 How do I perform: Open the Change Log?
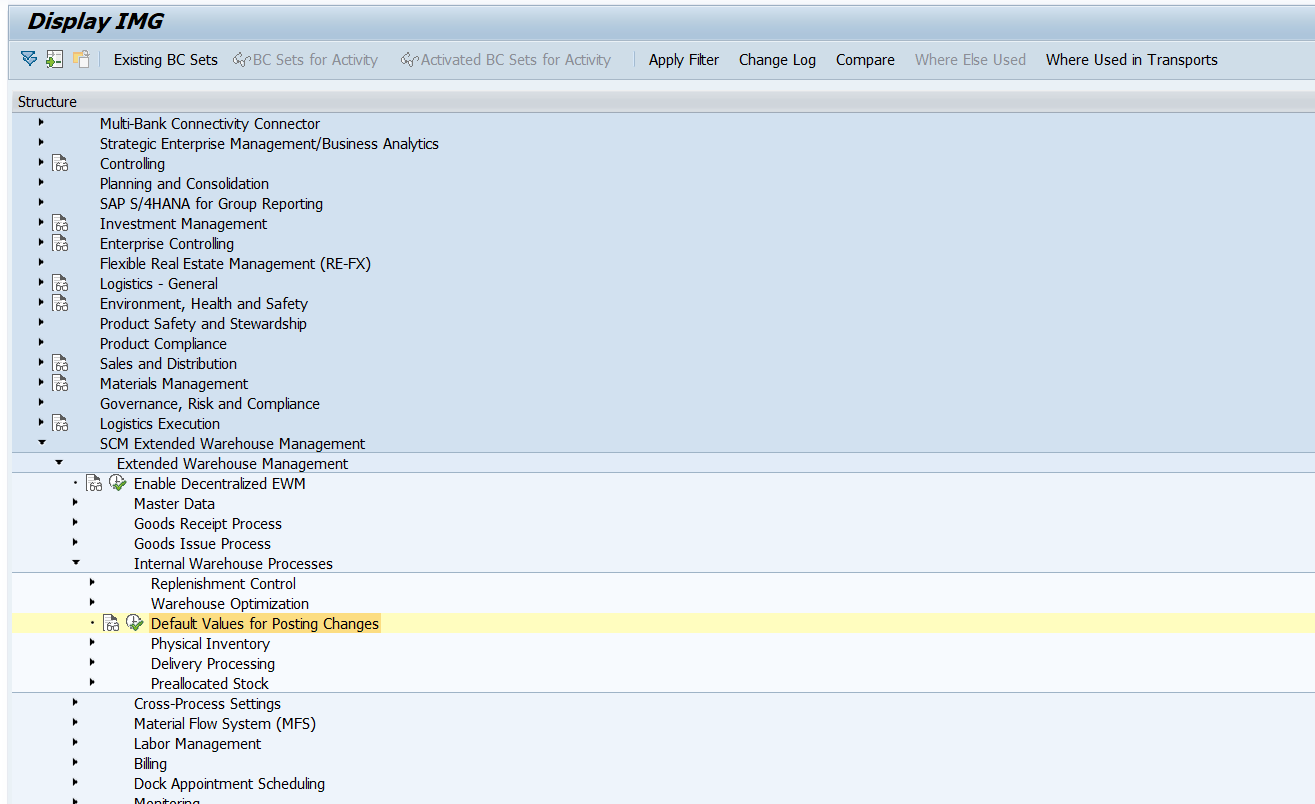(x=777, y=60)
